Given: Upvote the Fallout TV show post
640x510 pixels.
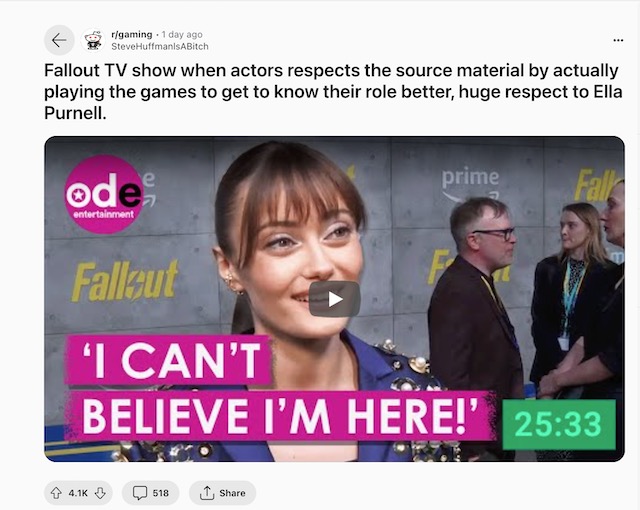Looking at the screenshot, I should click(x=56, y=493).
